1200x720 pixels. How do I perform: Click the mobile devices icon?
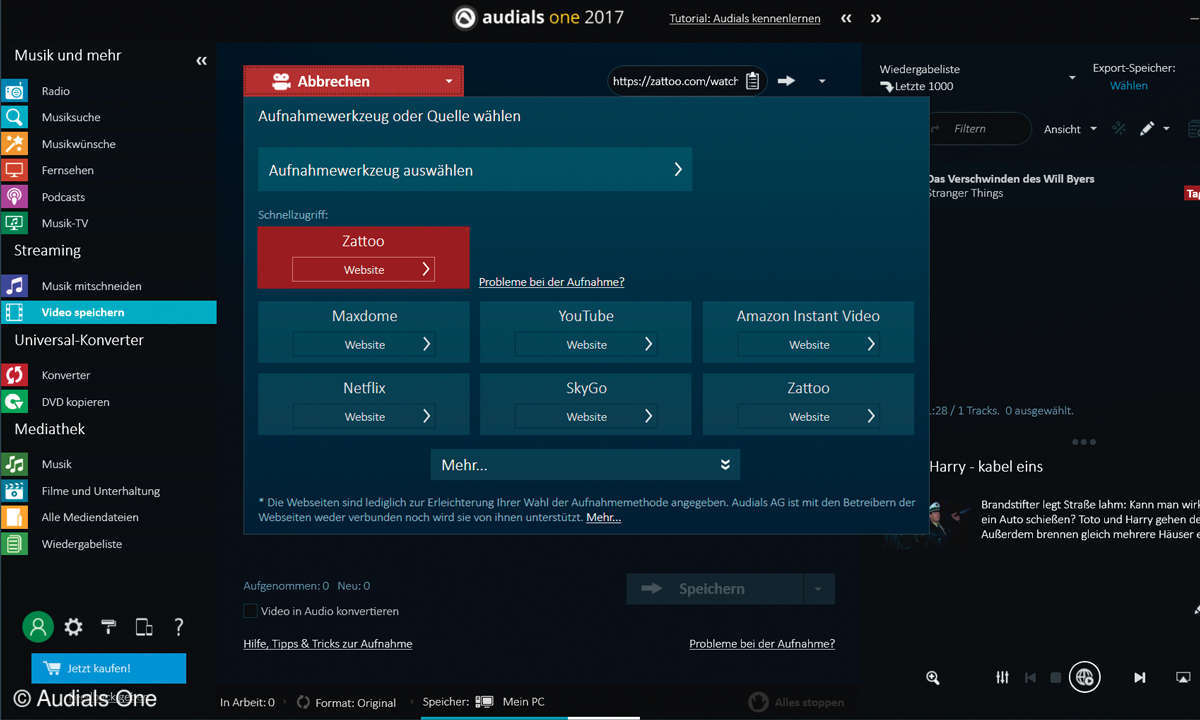(144, 627)
